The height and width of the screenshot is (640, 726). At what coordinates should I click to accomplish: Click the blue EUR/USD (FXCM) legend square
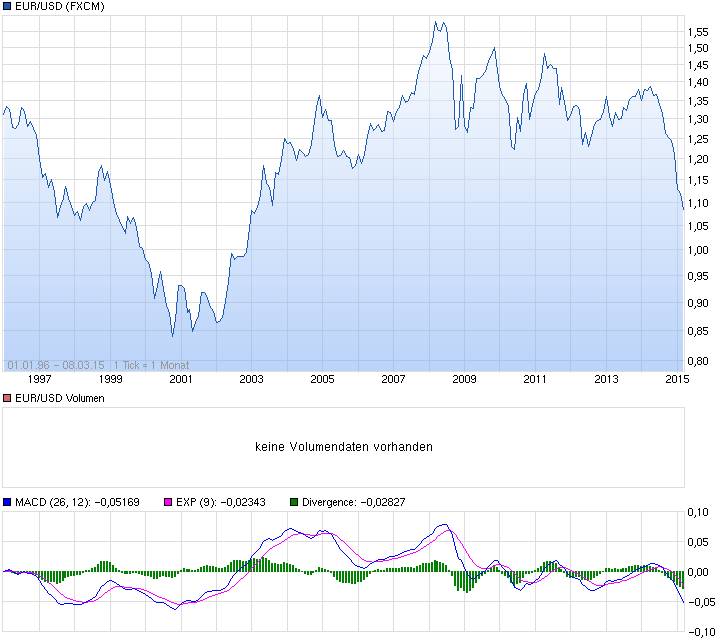[x=8, y=7]
